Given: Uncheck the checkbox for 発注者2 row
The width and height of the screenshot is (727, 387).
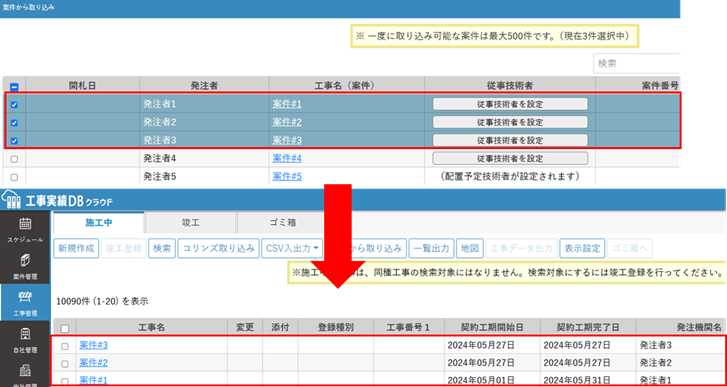Looking at the screenshot, I should pos(14,123).
